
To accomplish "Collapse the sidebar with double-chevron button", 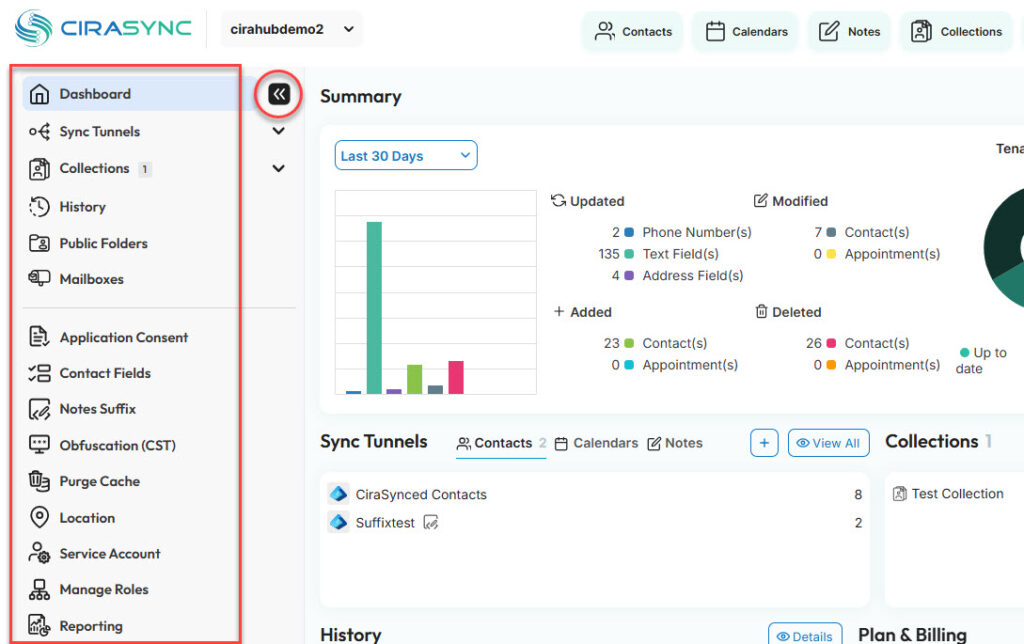I will pos(279,94).
